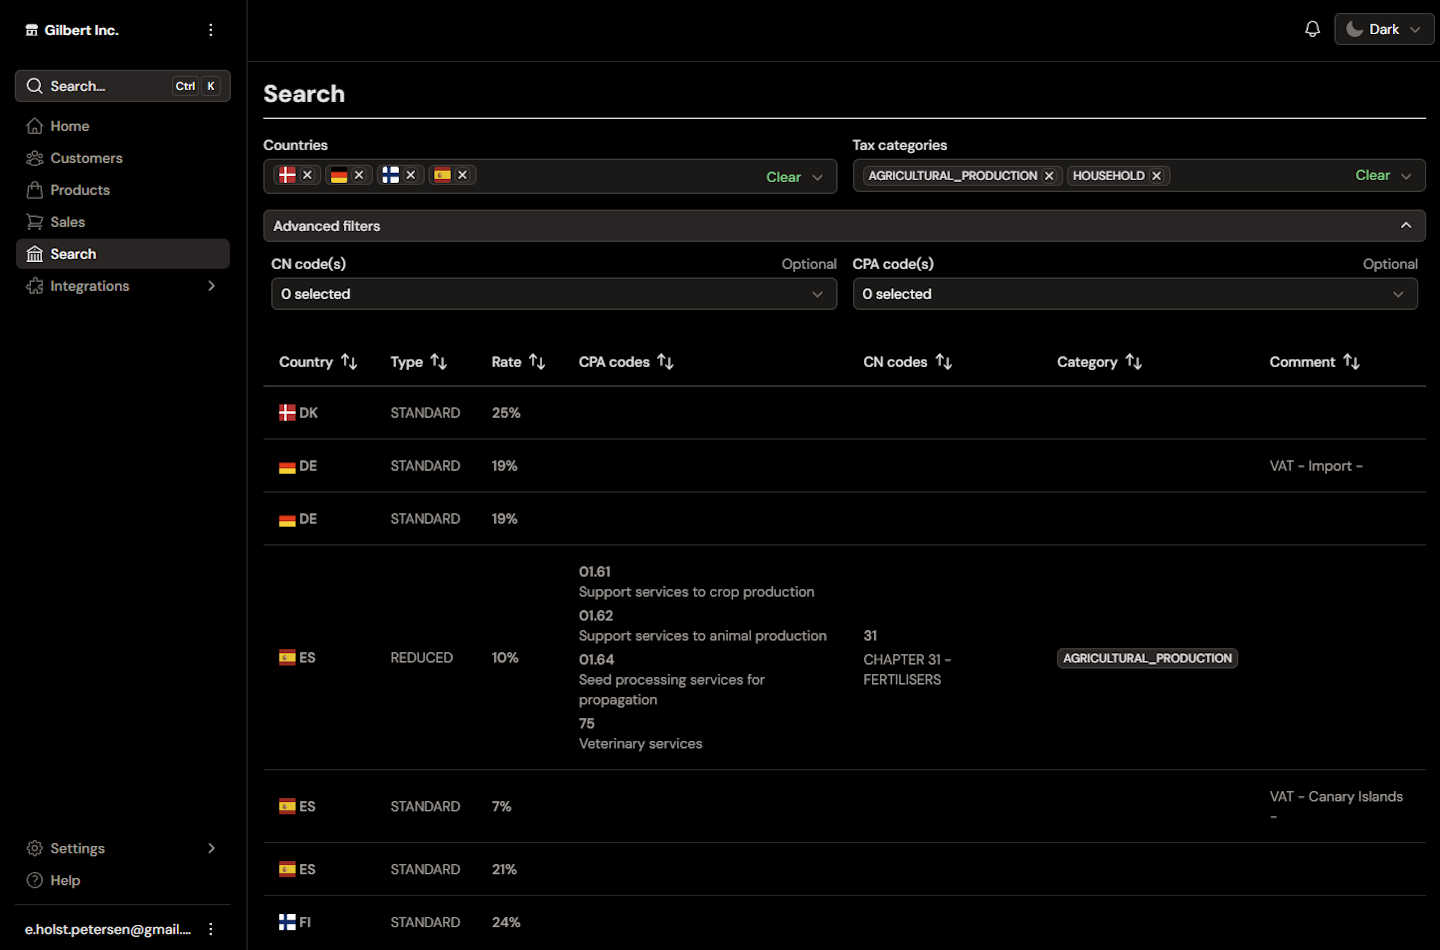Open Sales page
The image size is (1440, 950).
[x=123, y=222]
